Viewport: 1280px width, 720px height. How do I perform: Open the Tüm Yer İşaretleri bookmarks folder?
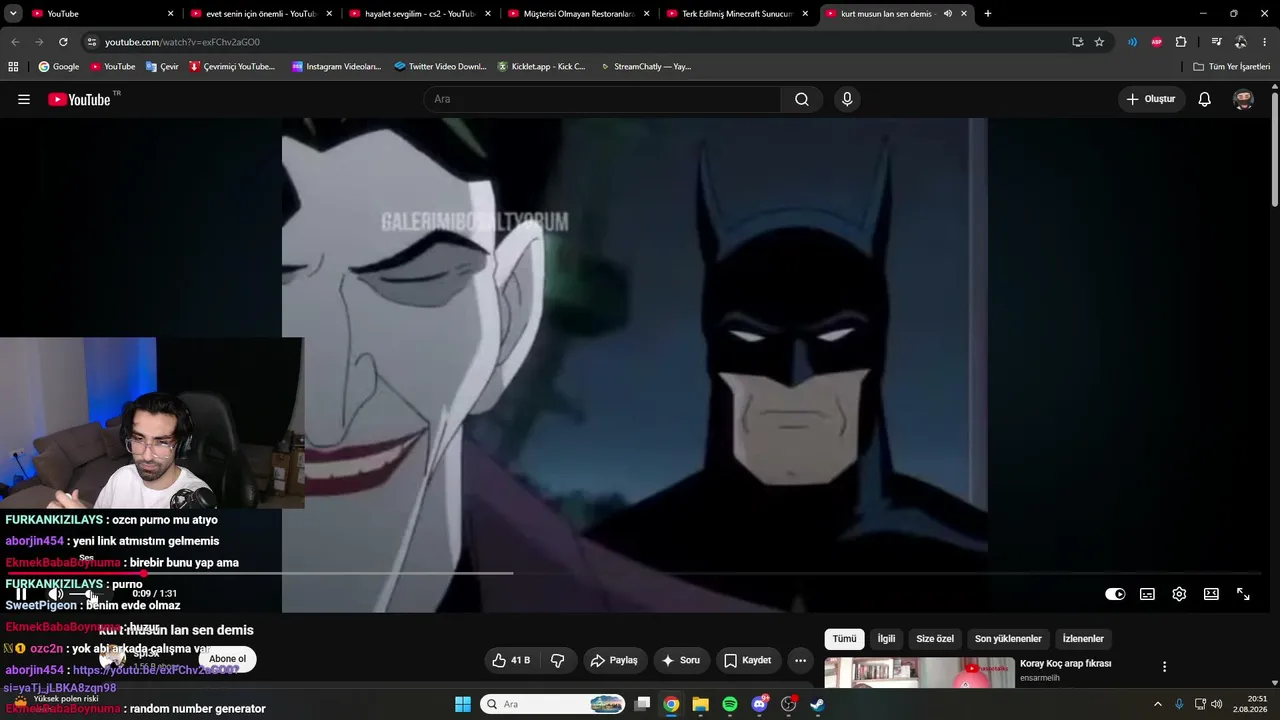tap(1232, 67)
